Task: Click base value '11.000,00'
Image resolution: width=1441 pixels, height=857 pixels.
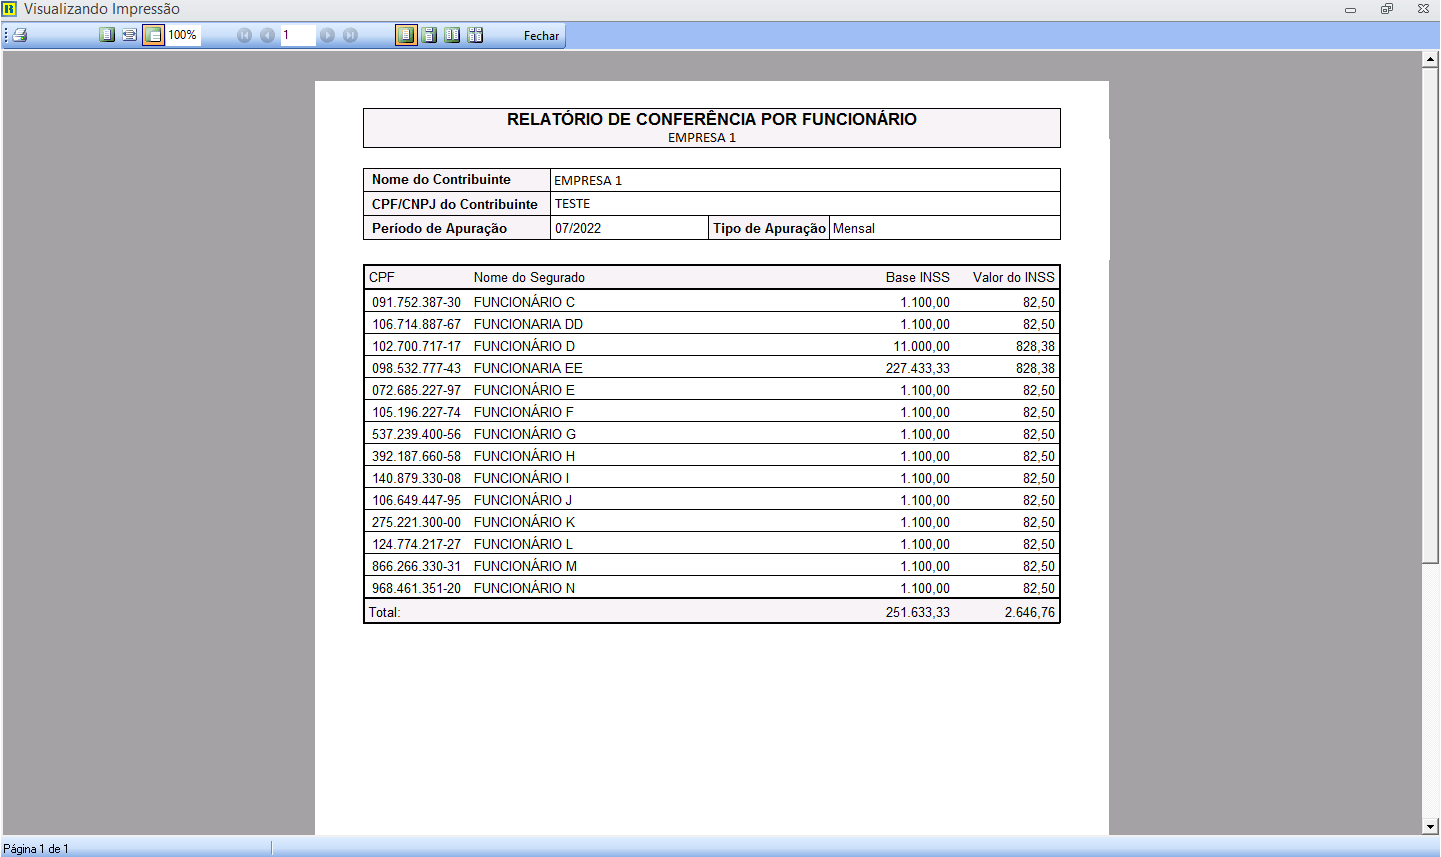Action: click(922, 346)
